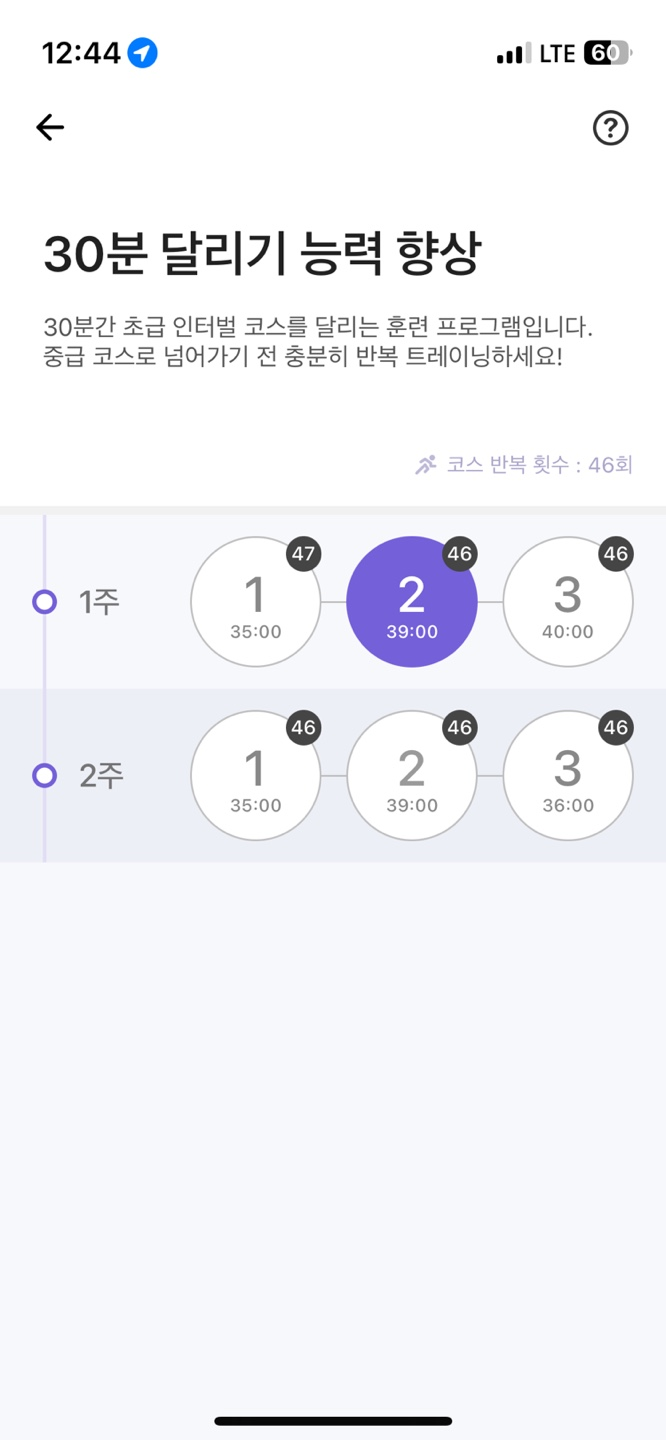Screen dimensions: 666x1440
Task: Tap the 2주 timeline marker dot
Action: click(x=44, y=776)
